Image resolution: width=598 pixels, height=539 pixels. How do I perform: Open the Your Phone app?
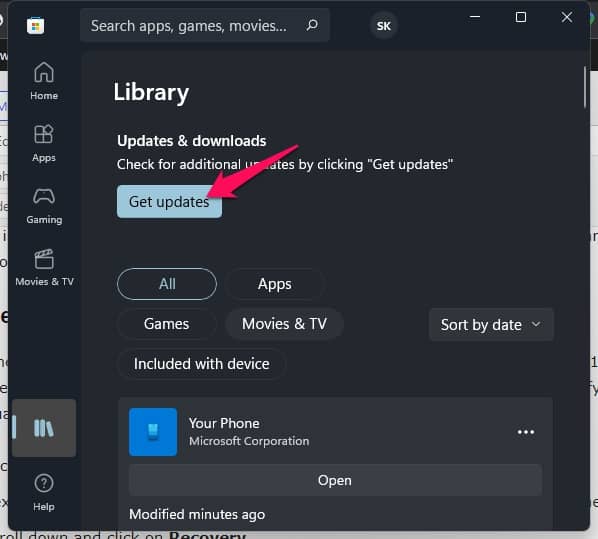(x=335, y=480)
